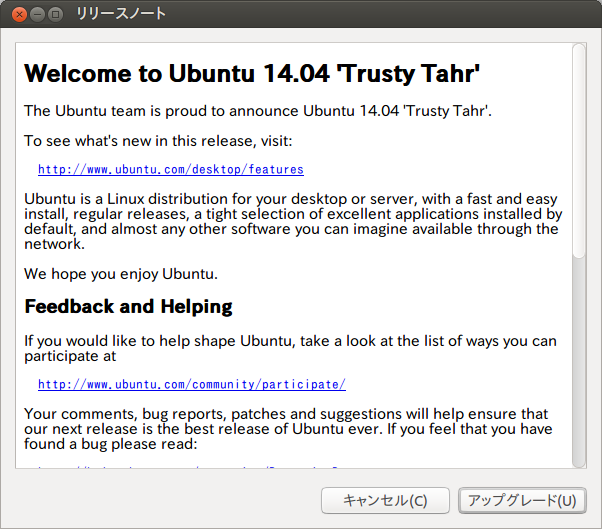This screenshot has width=602, height=529.
Task: Click the 'If you would like to help' paragraph
Action: tap(290, 349)
